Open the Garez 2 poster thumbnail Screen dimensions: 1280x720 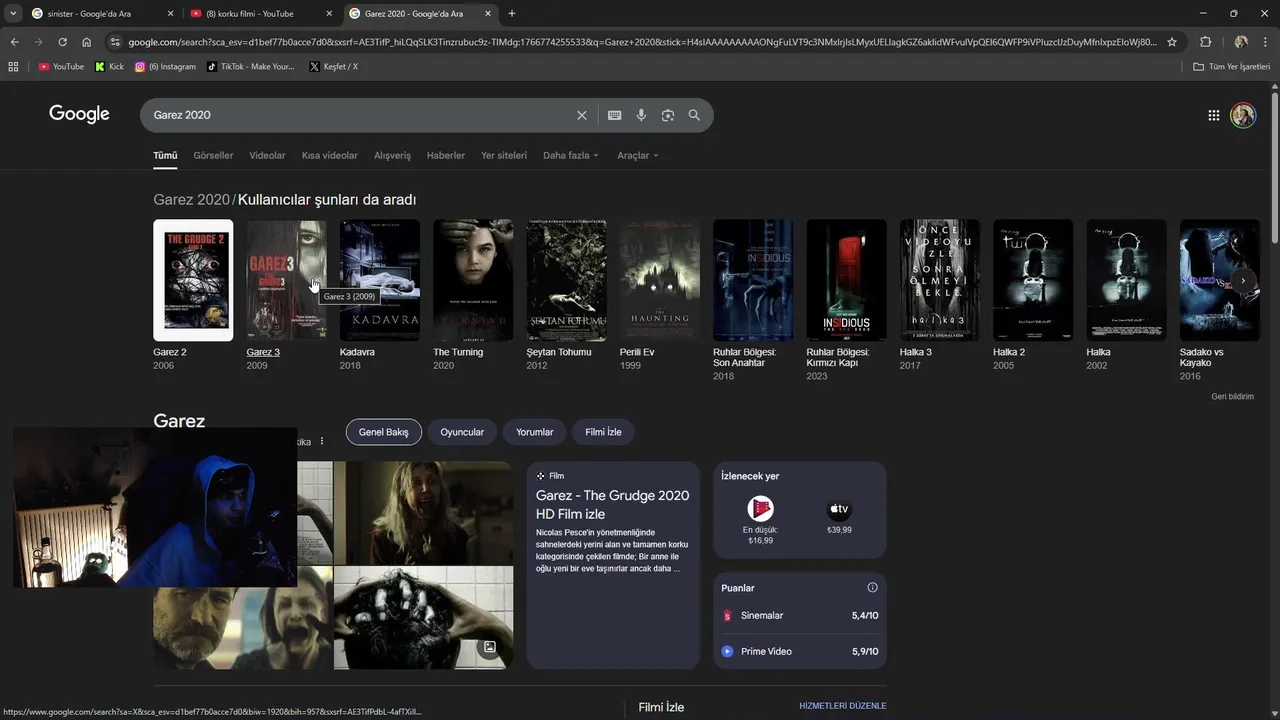tap(193, 280)
